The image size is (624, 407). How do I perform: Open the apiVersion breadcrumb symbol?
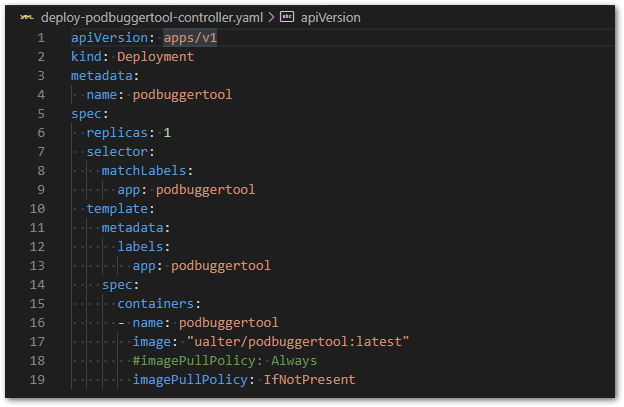pyautogui.click(x=329, y=18)
